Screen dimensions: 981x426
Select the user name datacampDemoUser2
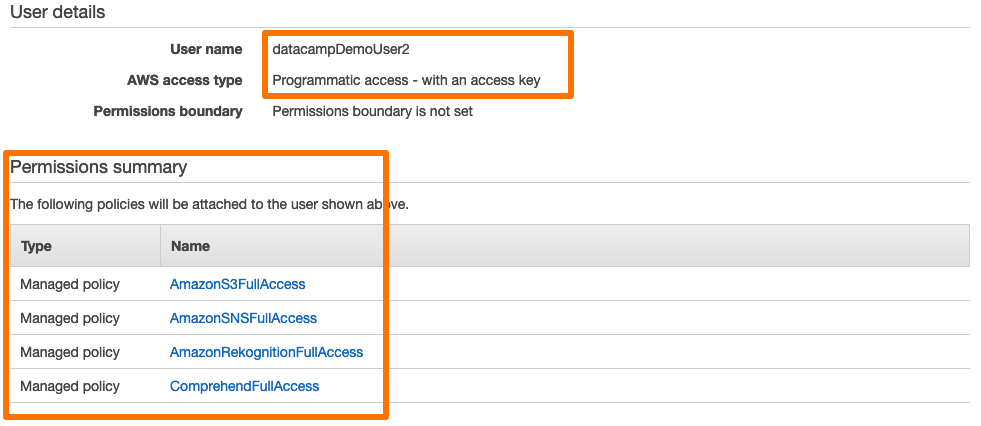pos(341,49)
